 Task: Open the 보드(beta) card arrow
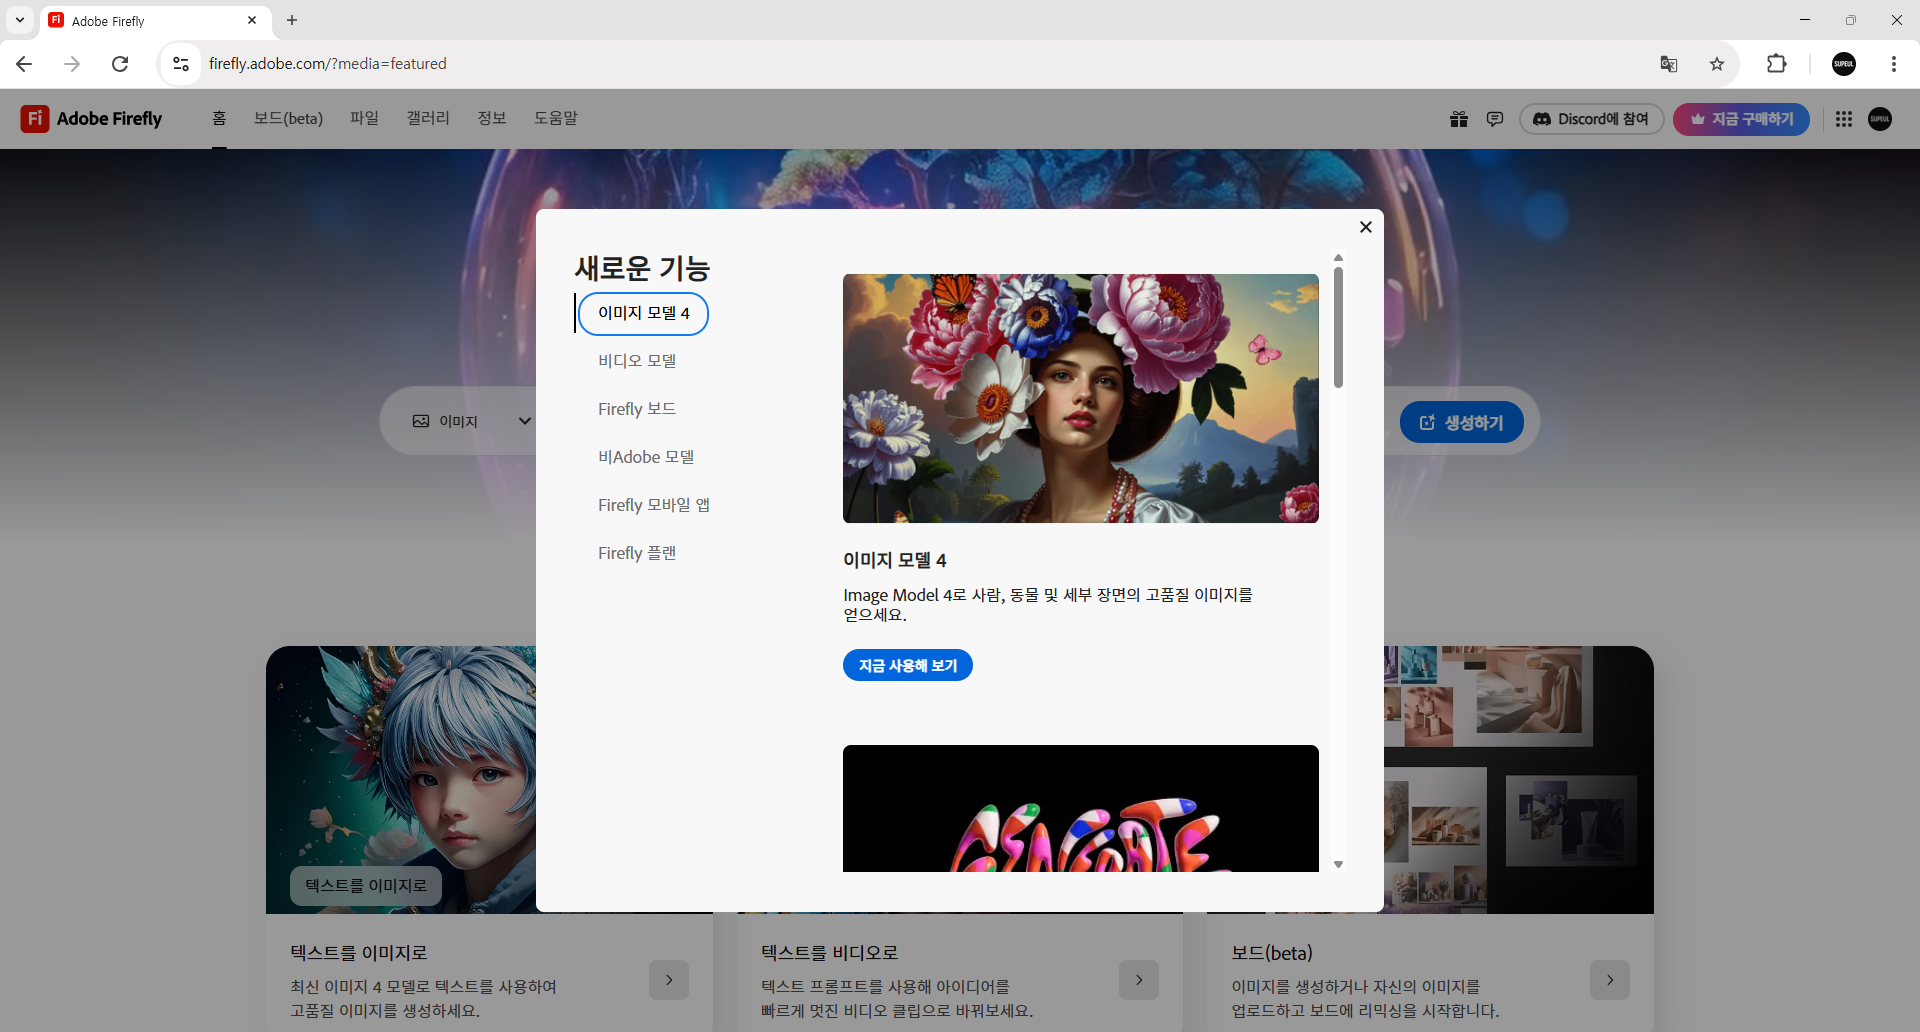tap(1610, 980)
